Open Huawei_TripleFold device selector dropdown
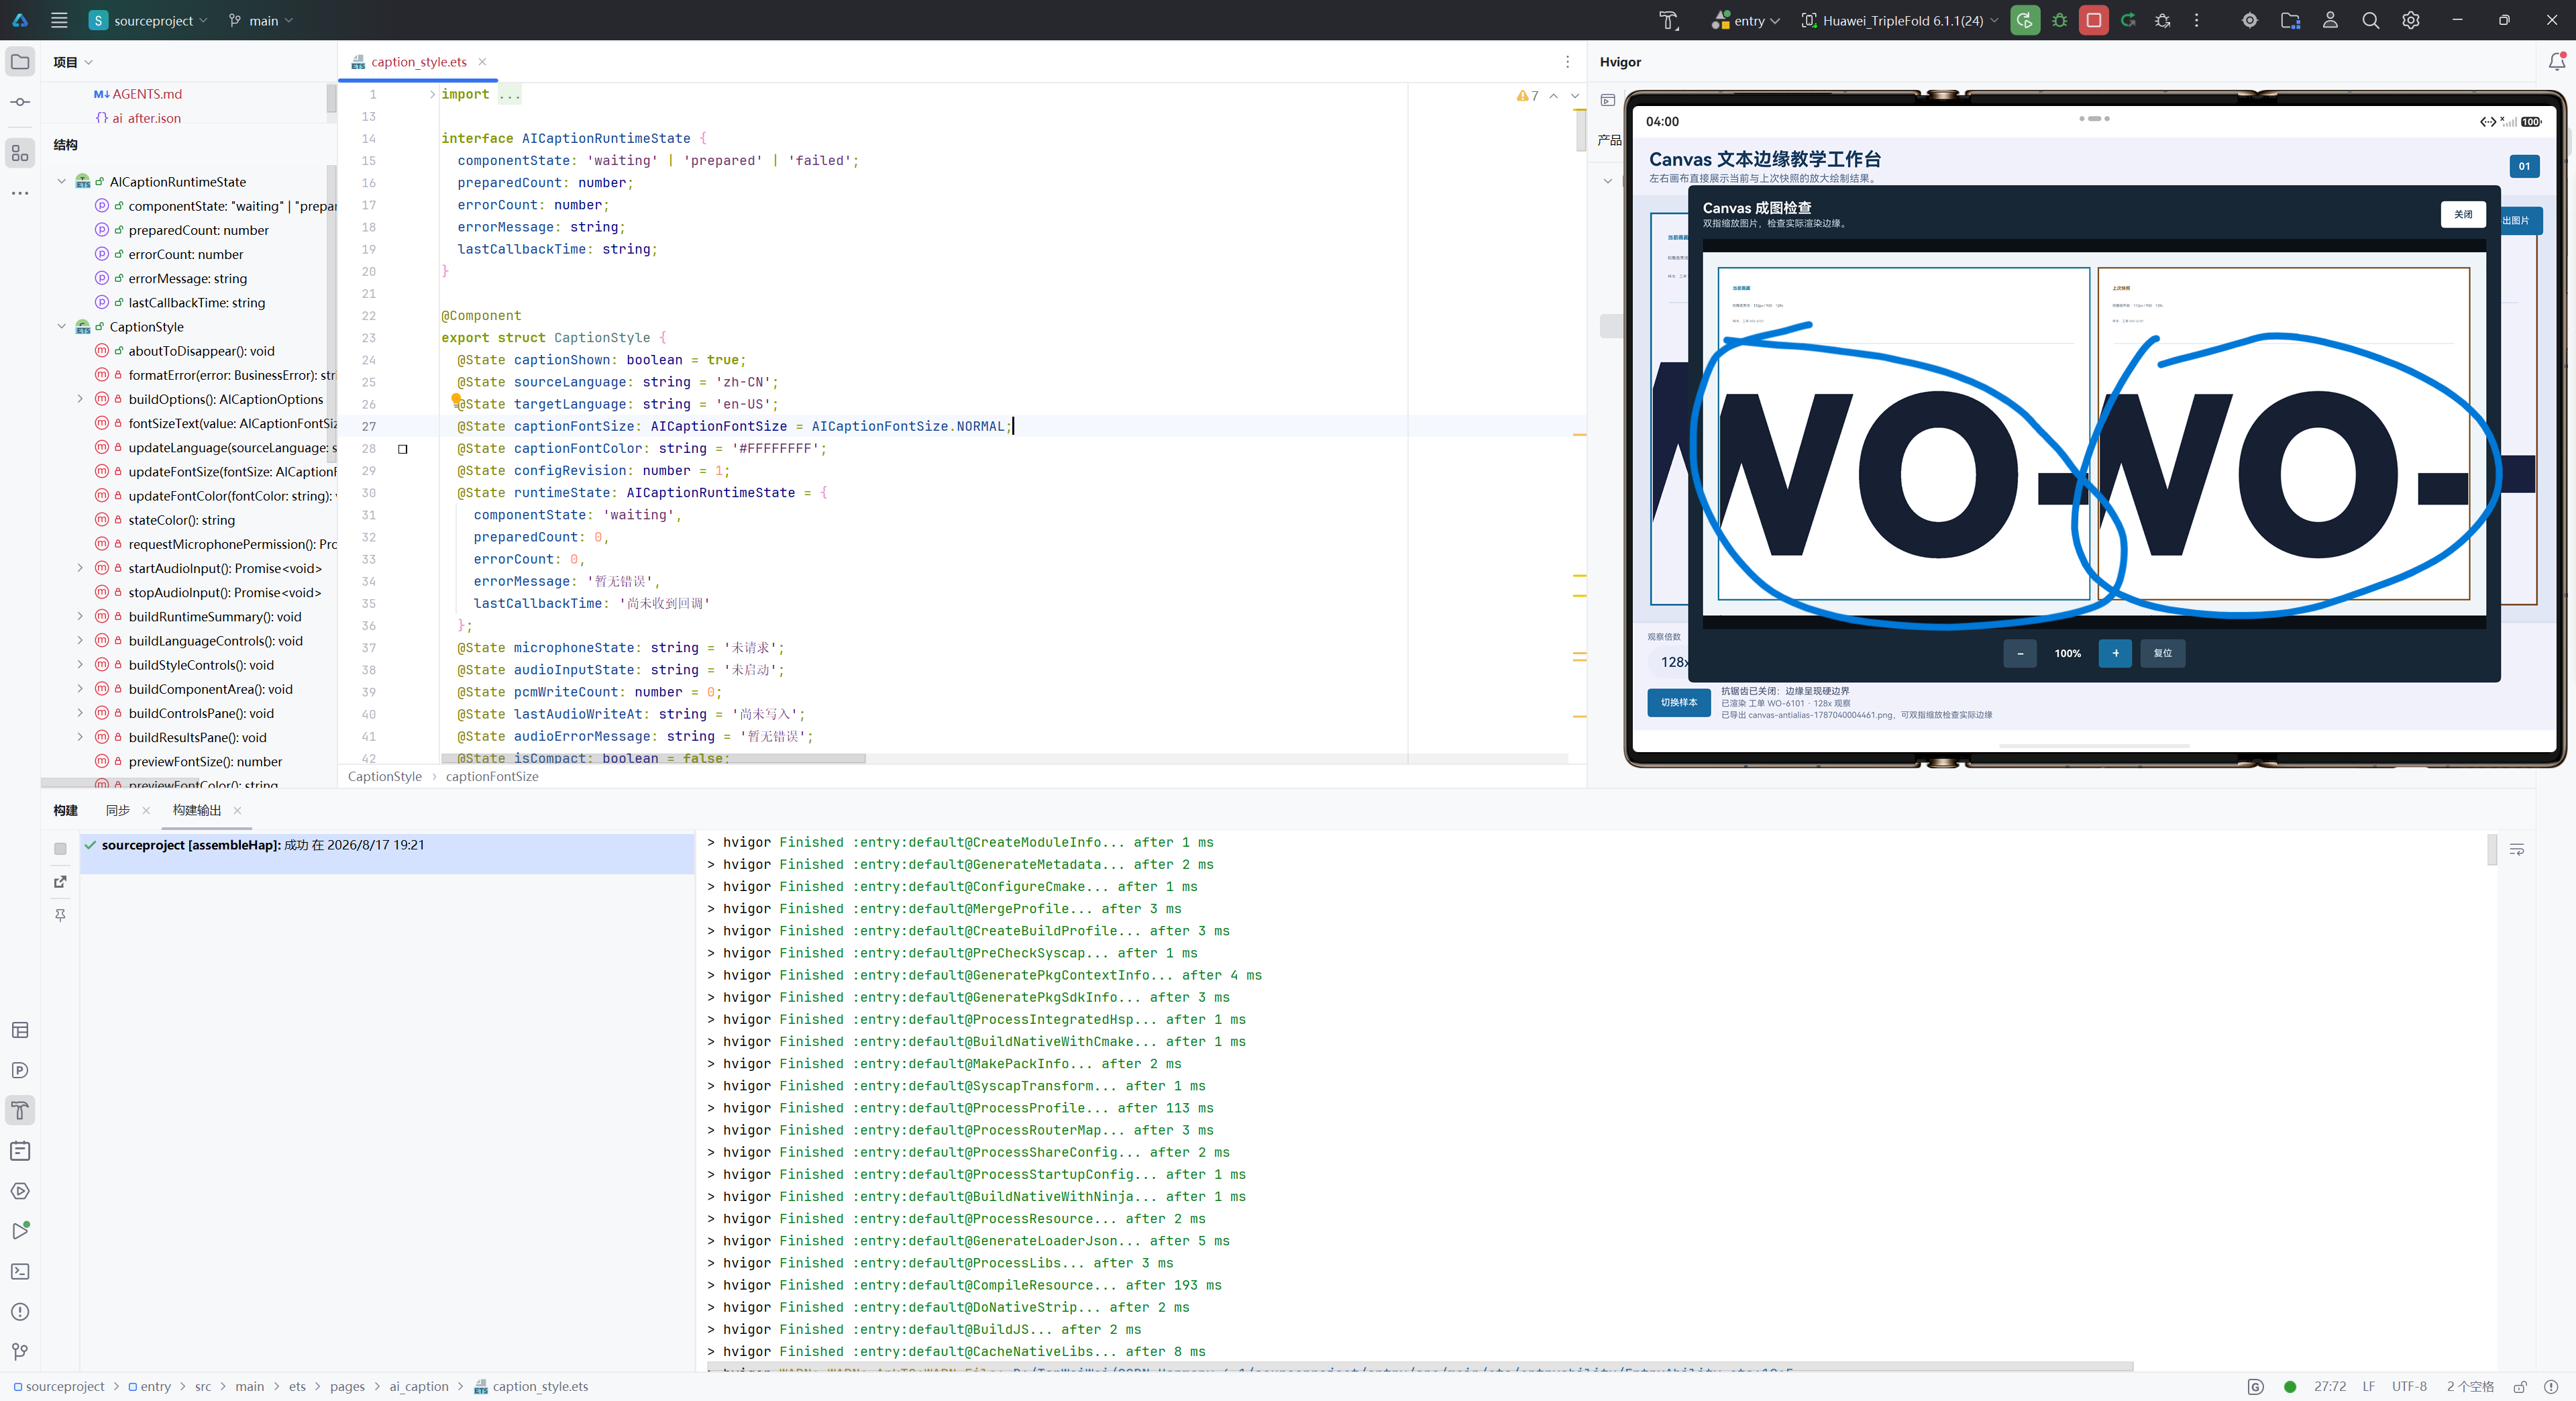The image size is (2576, 1401). (x=1899, y=20)
